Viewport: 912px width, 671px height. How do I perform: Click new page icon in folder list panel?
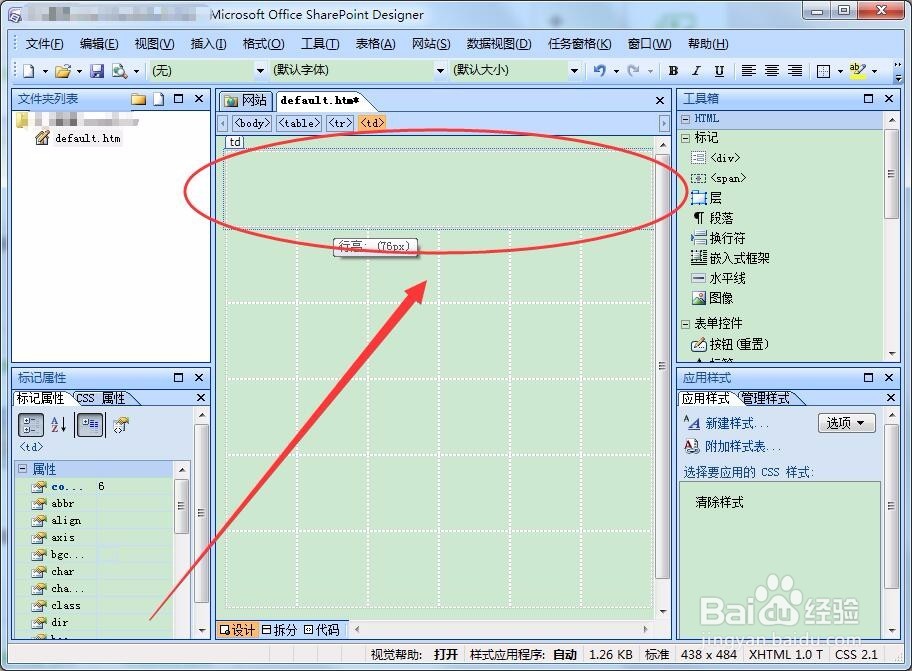click(x=158, y=99)
